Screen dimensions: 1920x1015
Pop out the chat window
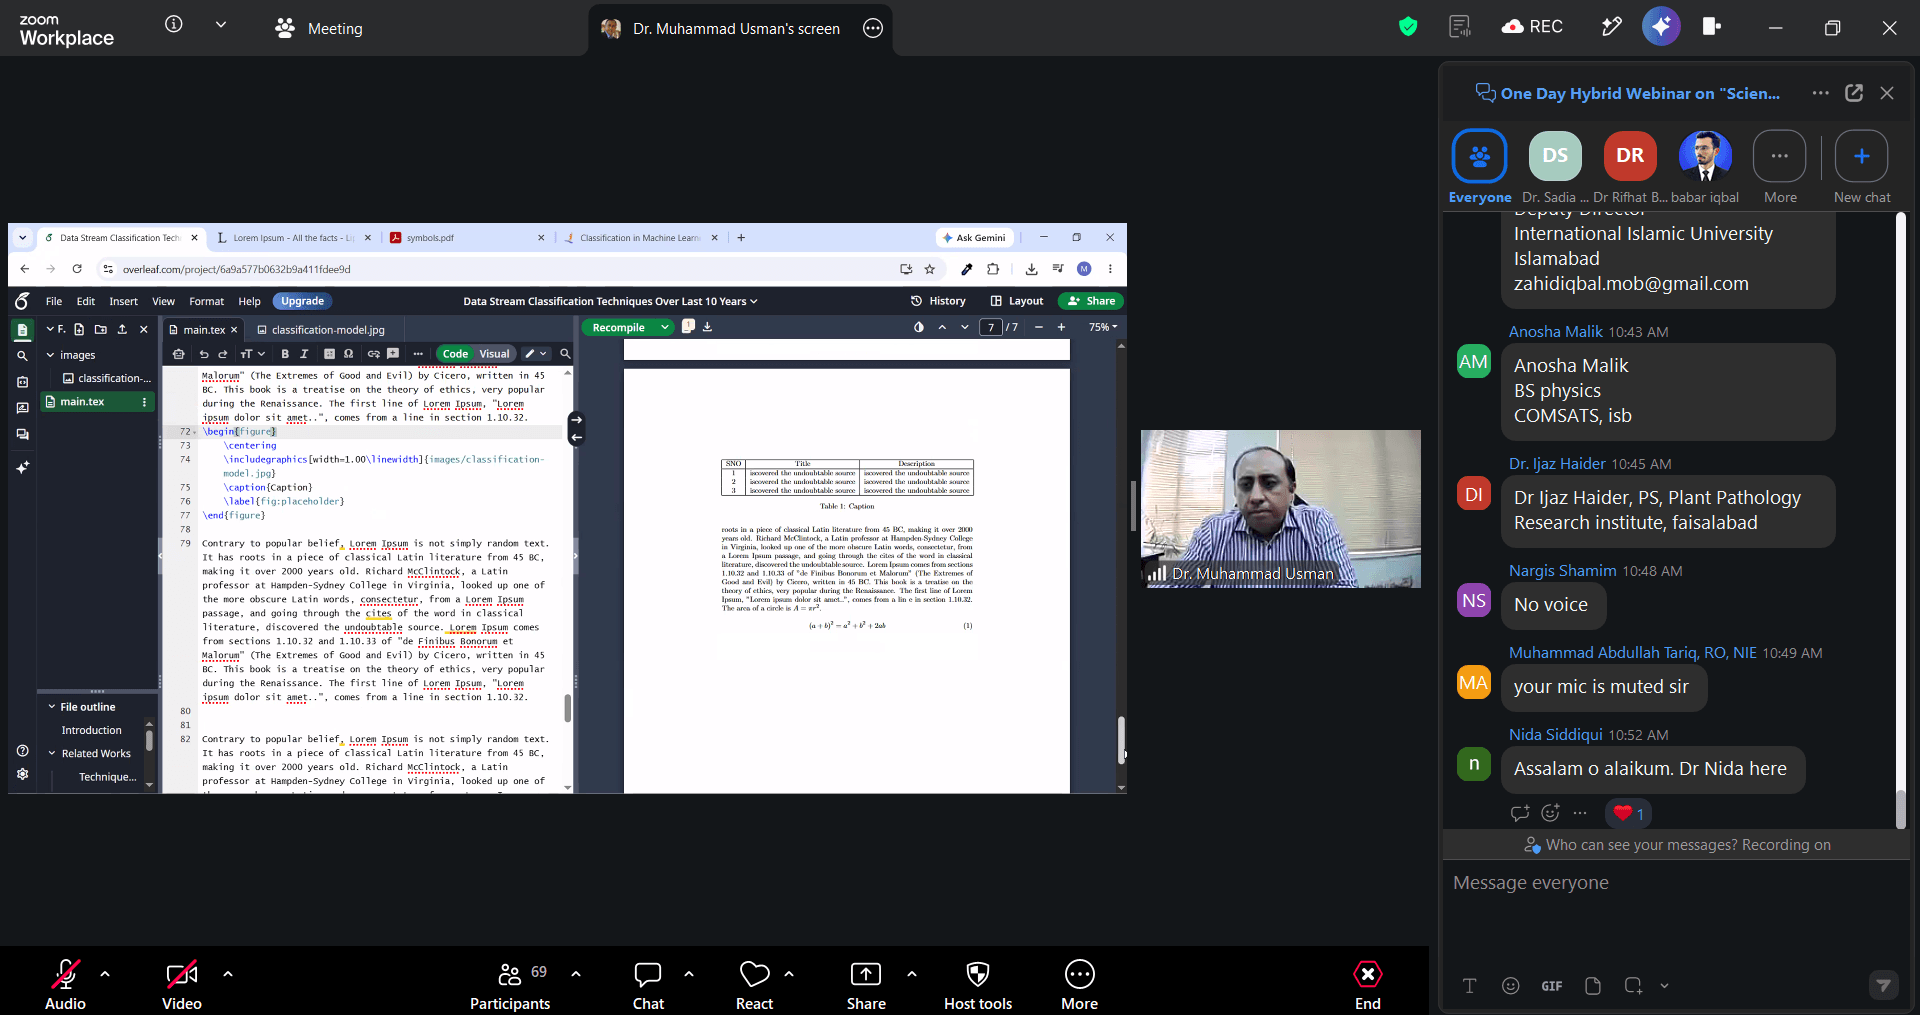[1854, 93]
